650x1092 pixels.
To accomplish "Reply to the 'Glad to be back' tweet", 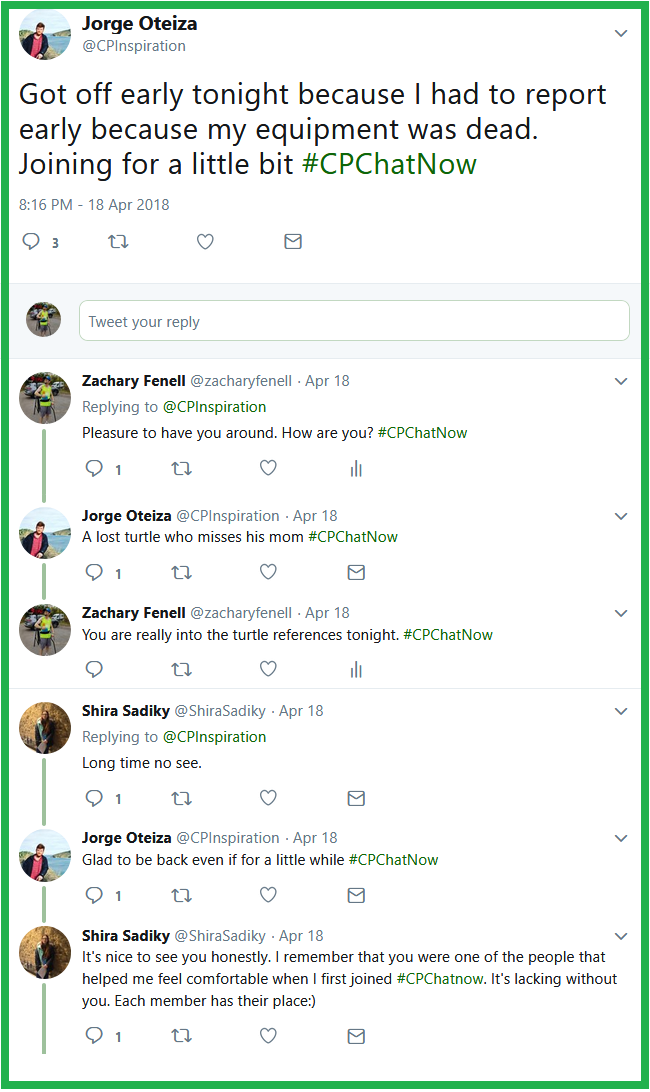I will [x=94, y=895].
